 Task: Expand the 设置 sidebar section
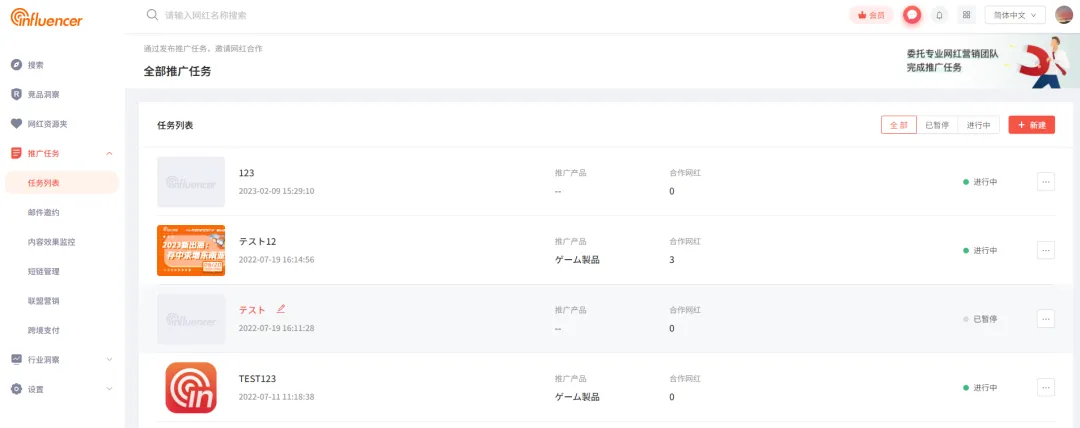110,389
